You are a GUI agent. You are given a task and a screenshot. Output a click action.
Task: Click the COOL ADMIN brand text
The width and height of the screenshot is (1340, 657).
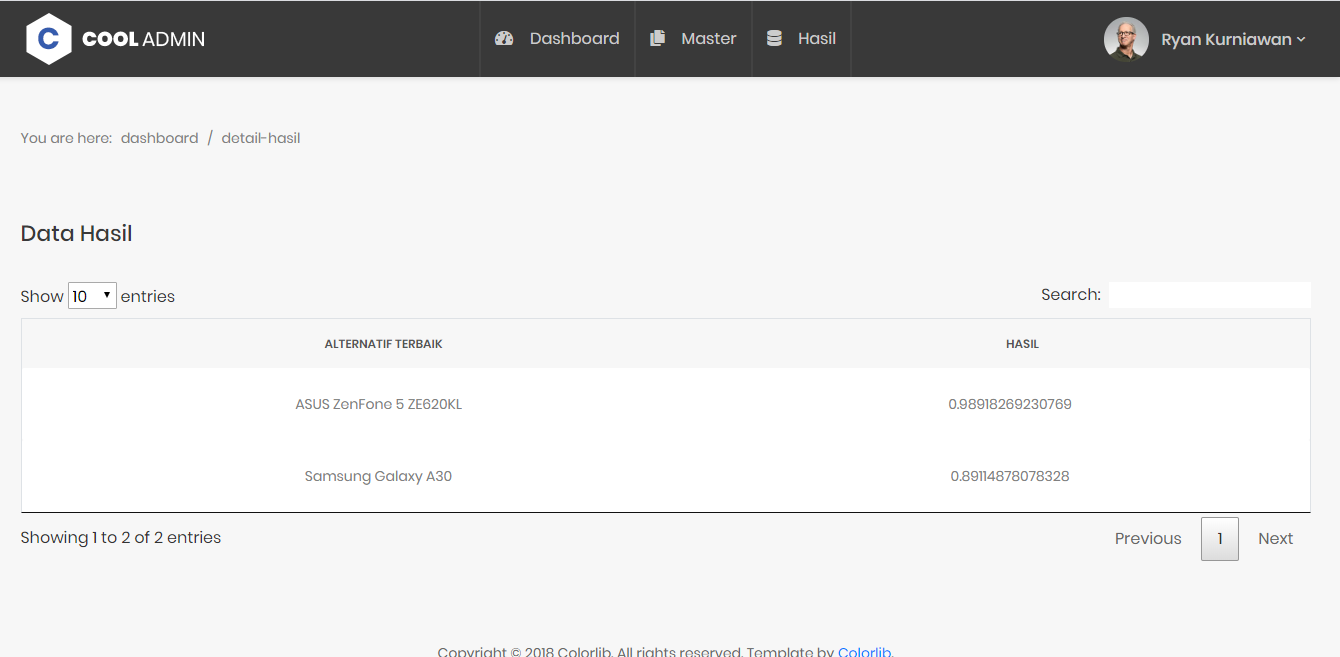point(143,39)
